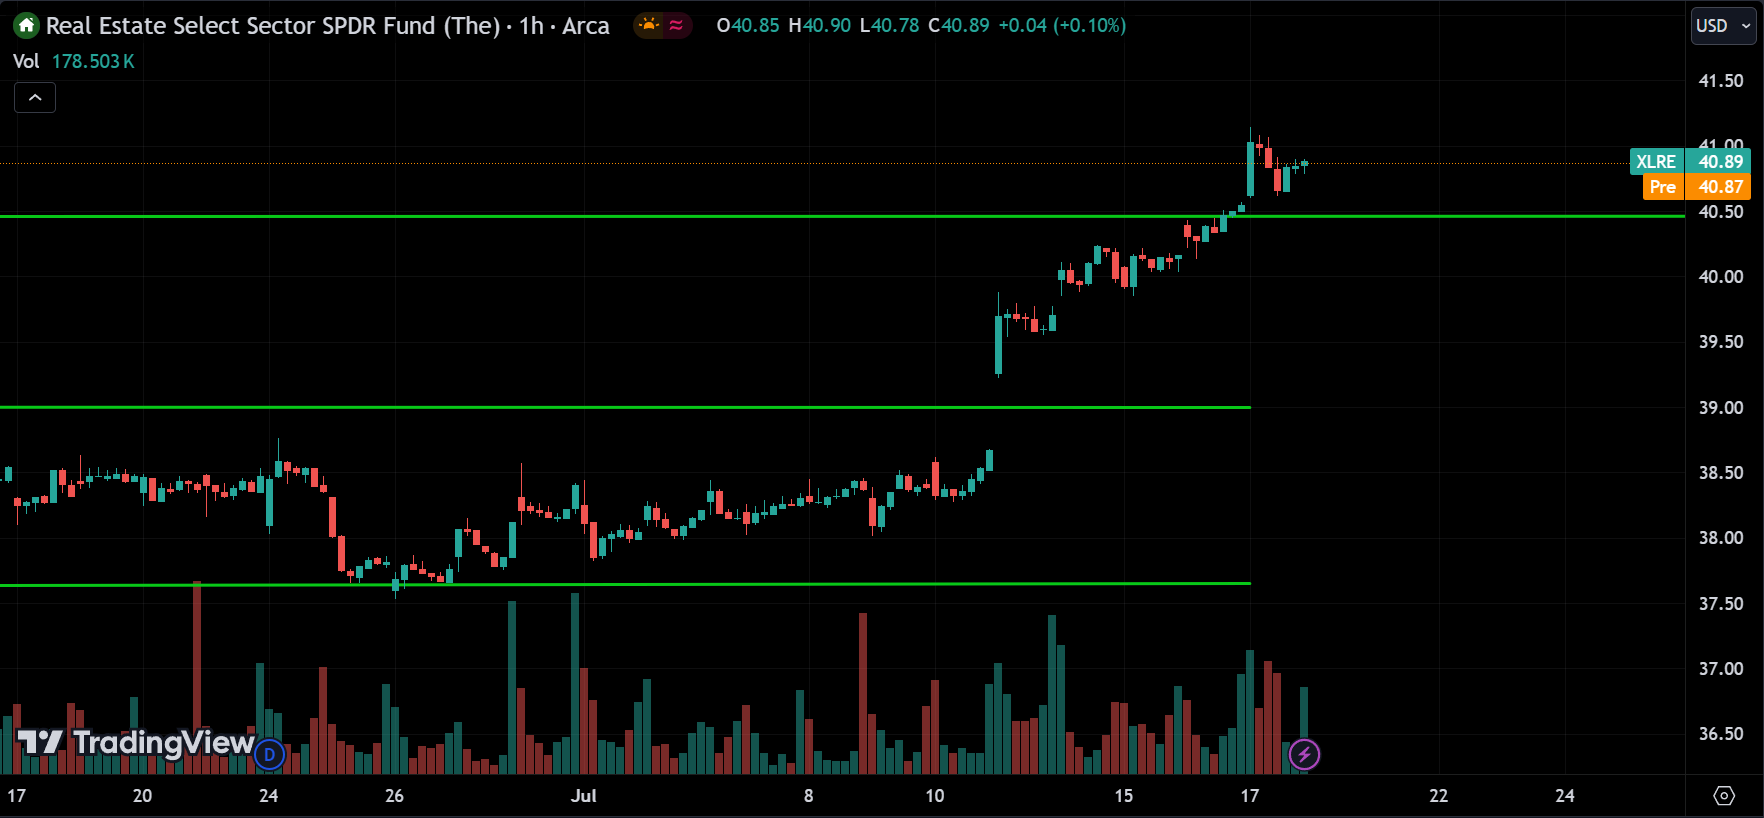
Task: Click the 8 date label on the time axis
Action: pos(808,796)
